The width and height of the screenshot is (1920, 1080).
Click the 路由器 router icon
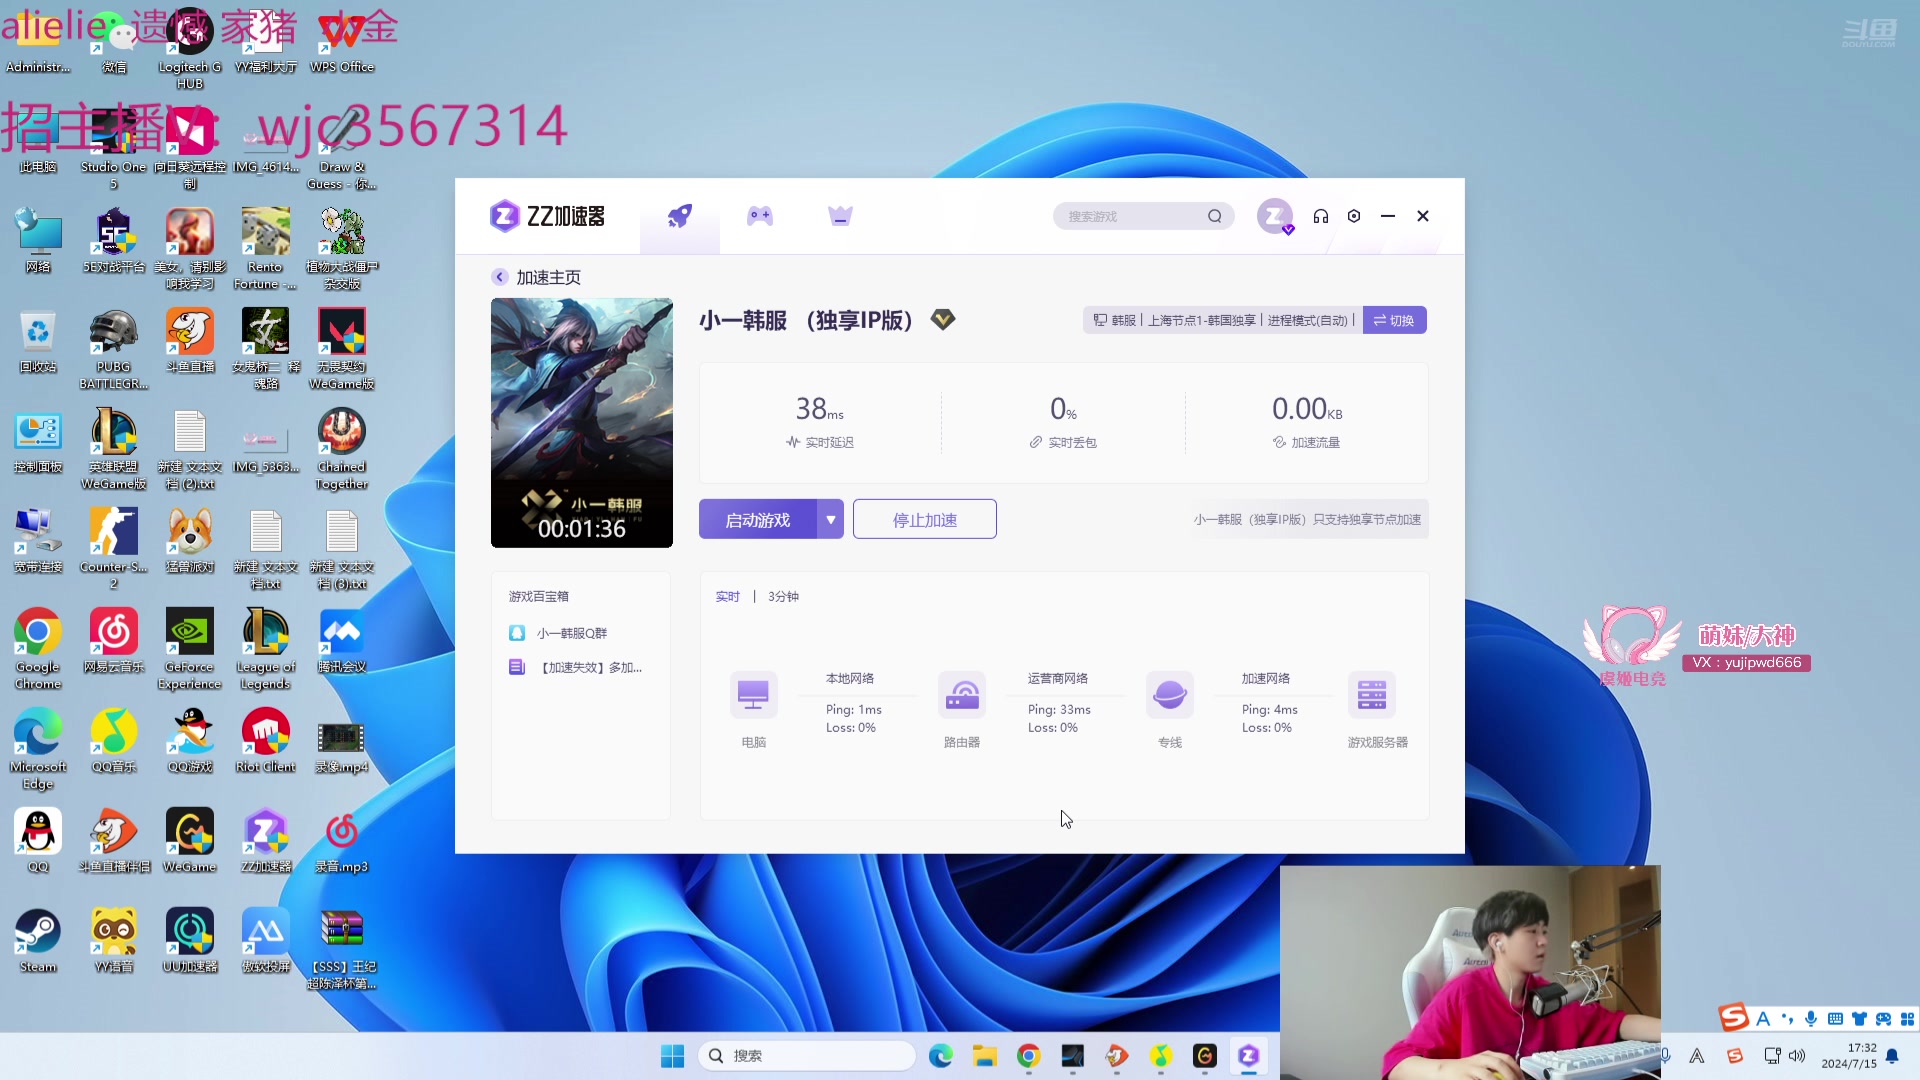point(962,695)
